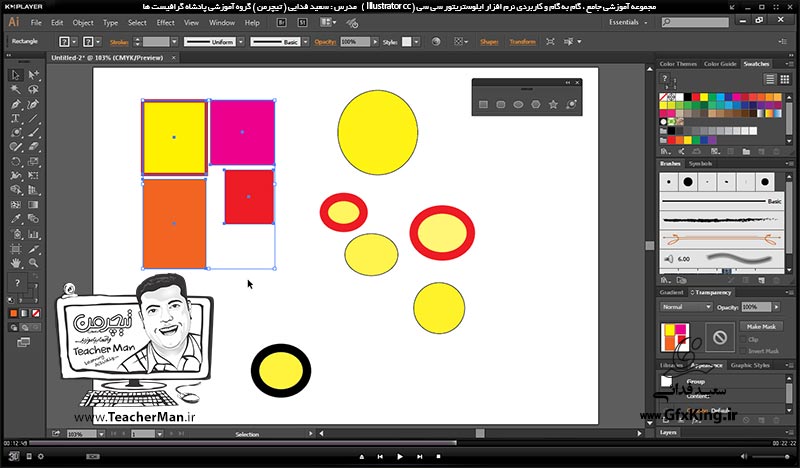This screenshot has width=800, height=468.
Task: Select the Gradient tool
Action: 33,205
